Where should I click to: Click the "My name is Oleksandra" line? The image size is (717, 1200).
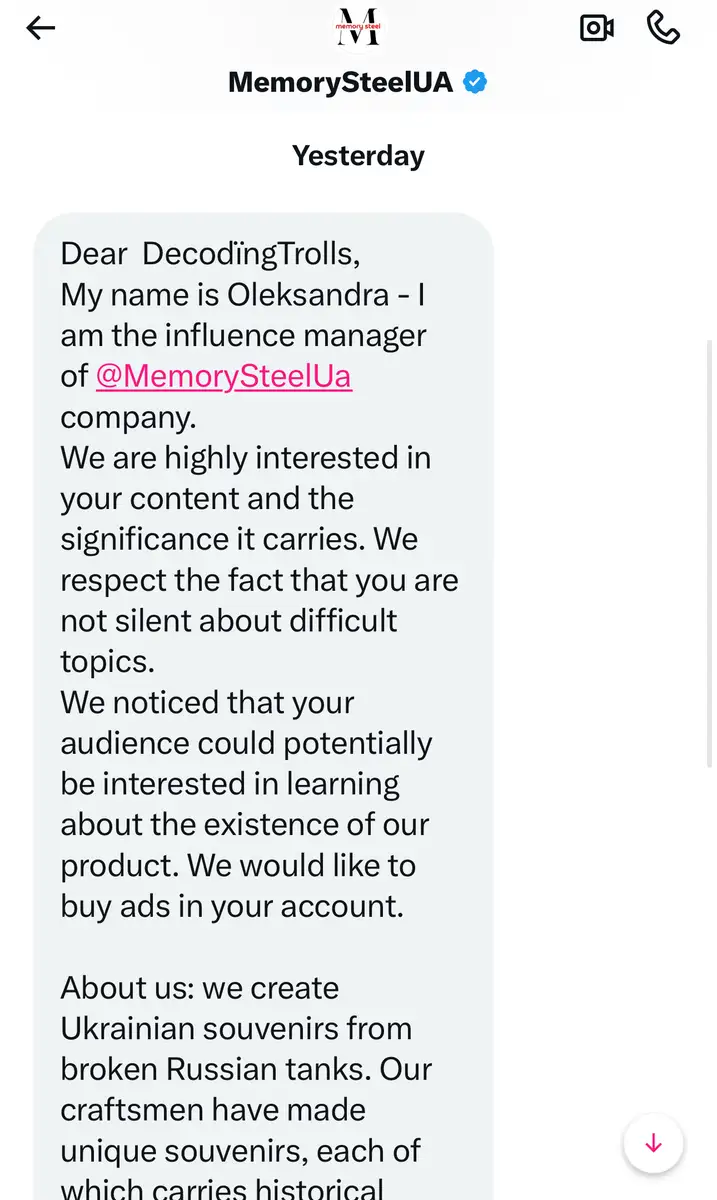point(245,295)
